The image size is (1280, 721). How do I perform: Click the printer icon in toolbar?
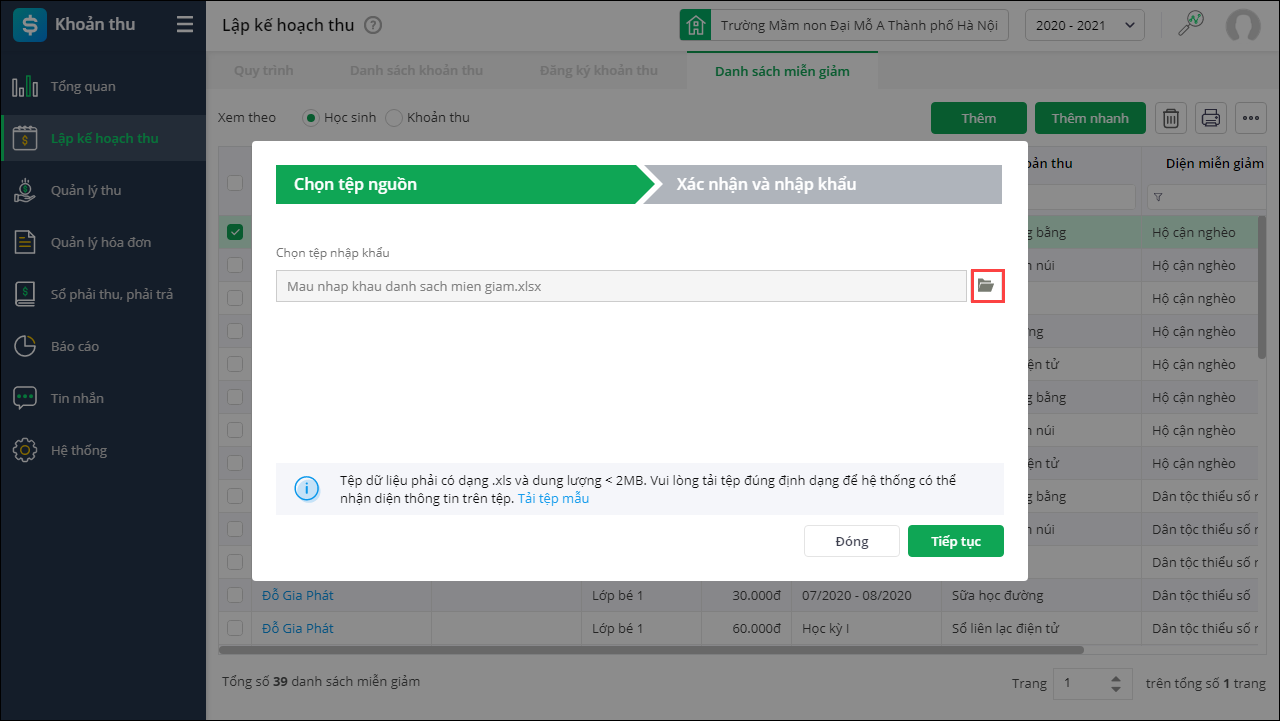1211,118
